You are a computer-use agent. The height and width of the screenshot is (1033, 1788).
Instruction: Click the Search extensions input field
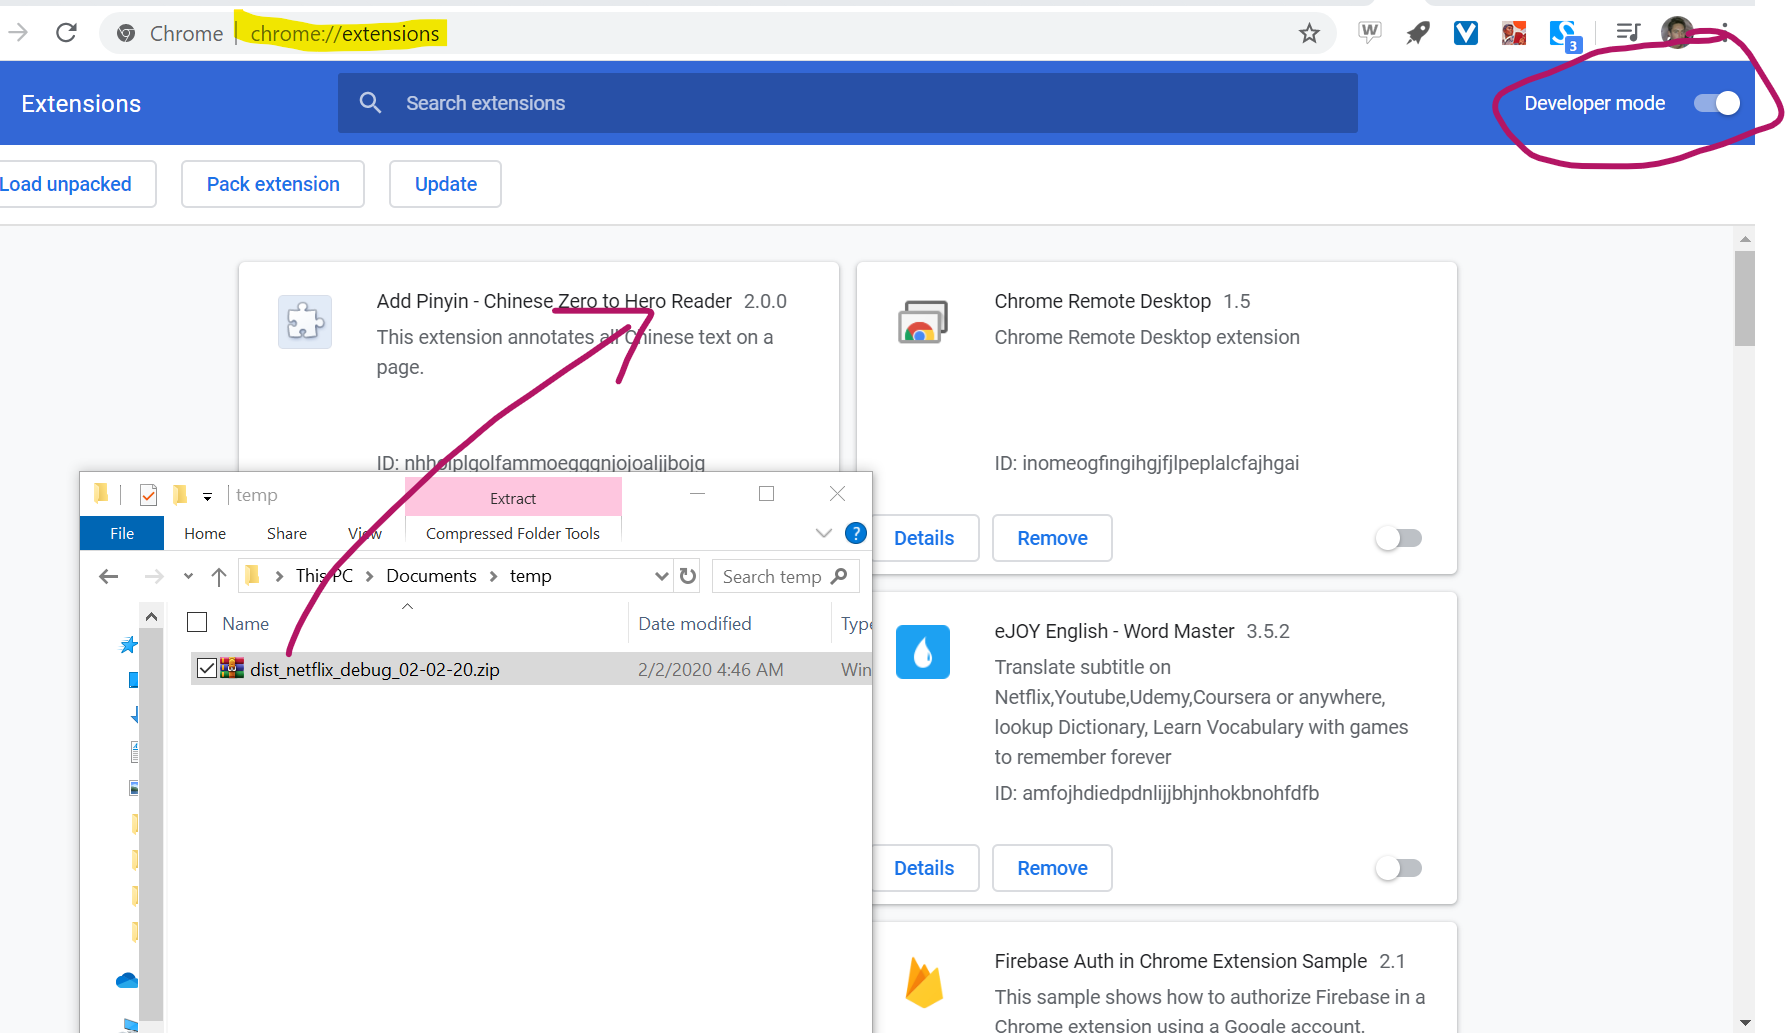(x=847, y=103)
